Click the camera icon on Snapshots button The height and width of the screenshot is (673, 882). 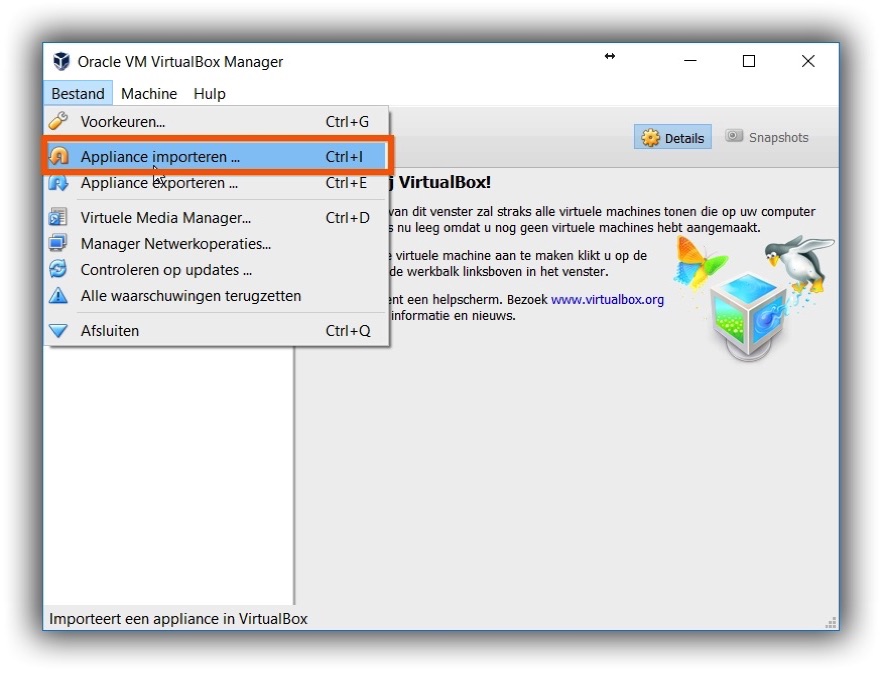point(734,136)
